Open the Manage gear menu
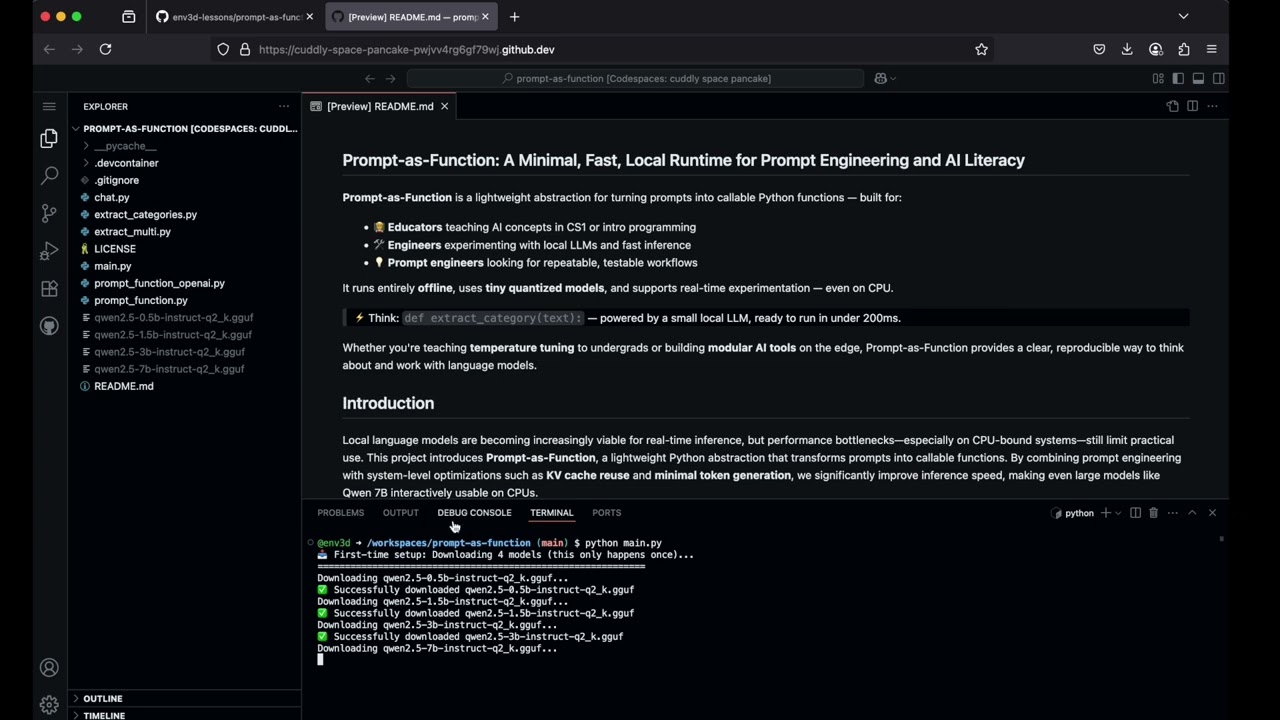Screen dimensions: 1280x720 coord(49,705)
